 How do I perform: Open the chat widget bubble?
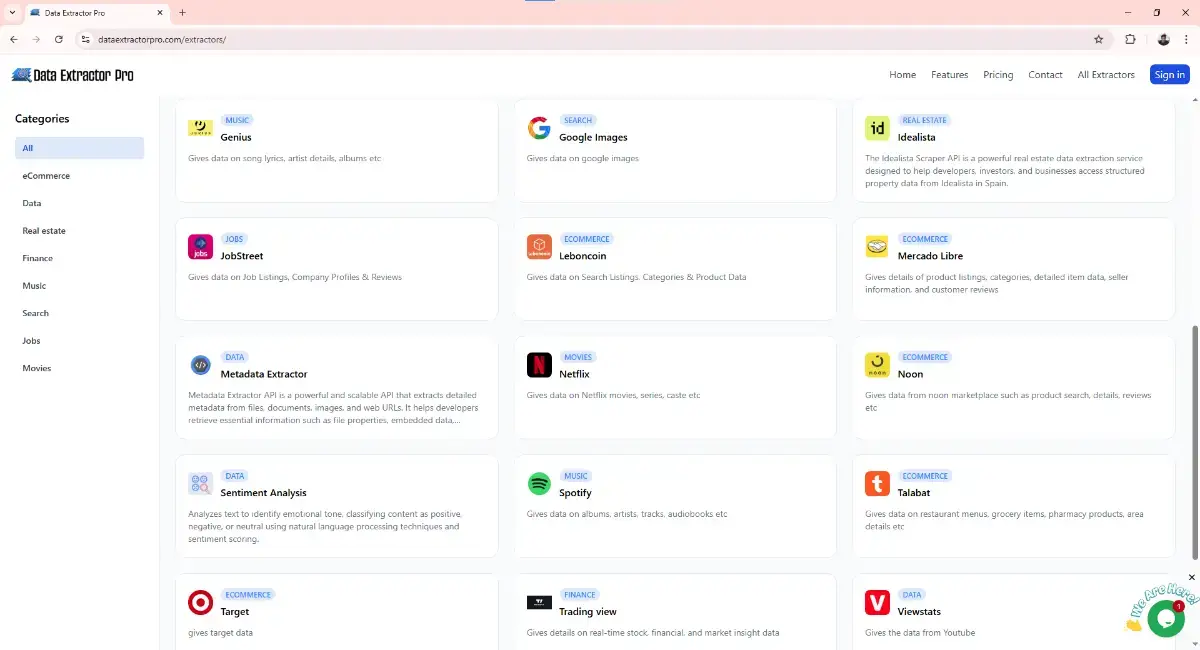pos(1165,619)
